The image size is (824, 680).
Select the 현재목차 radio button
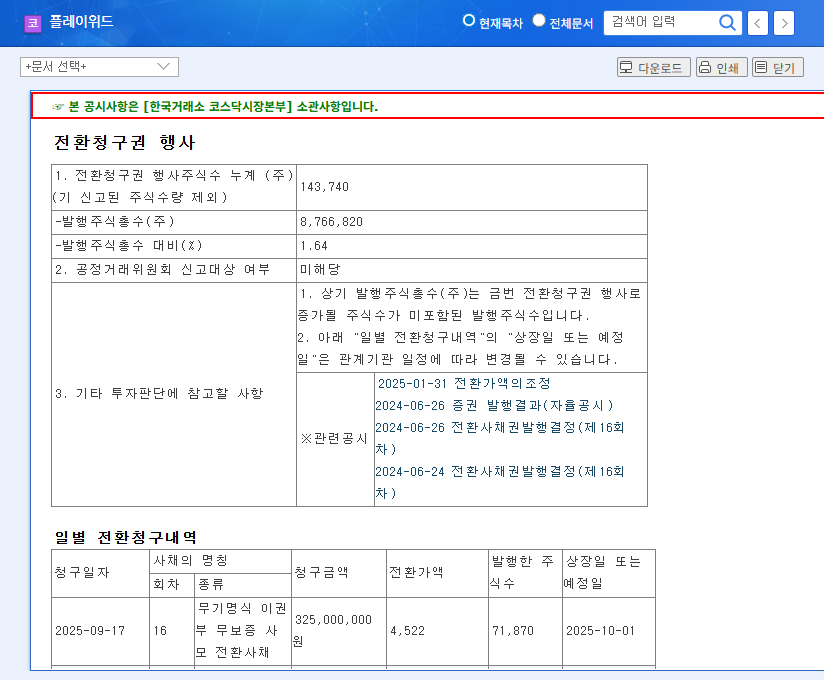[468, 20]
